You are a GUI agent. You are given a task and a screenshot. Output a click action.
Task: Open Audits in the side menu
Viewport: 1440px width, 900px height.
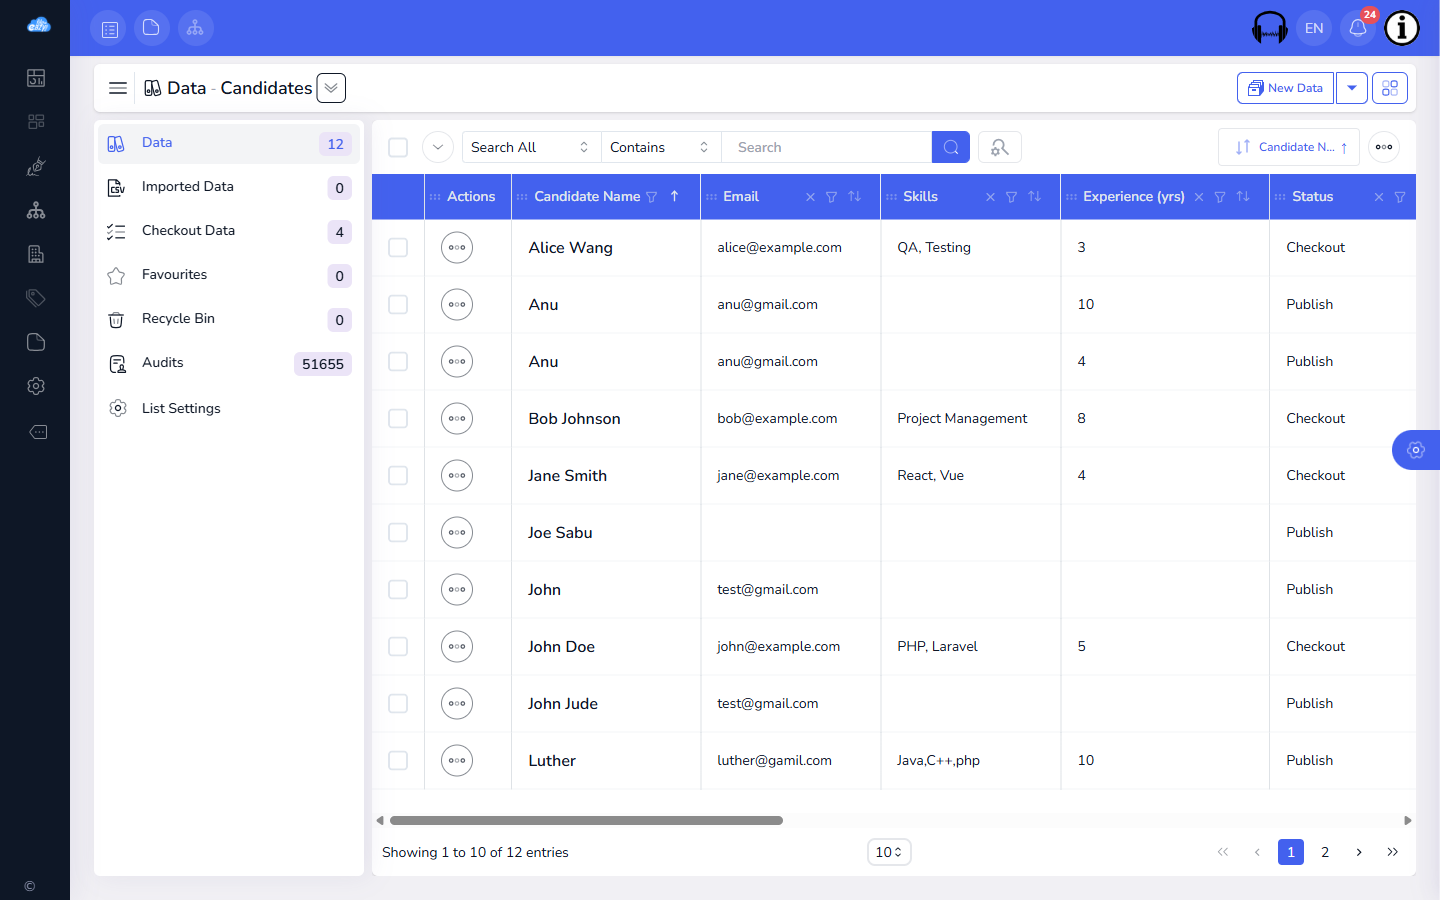click(x=229, y=363)
